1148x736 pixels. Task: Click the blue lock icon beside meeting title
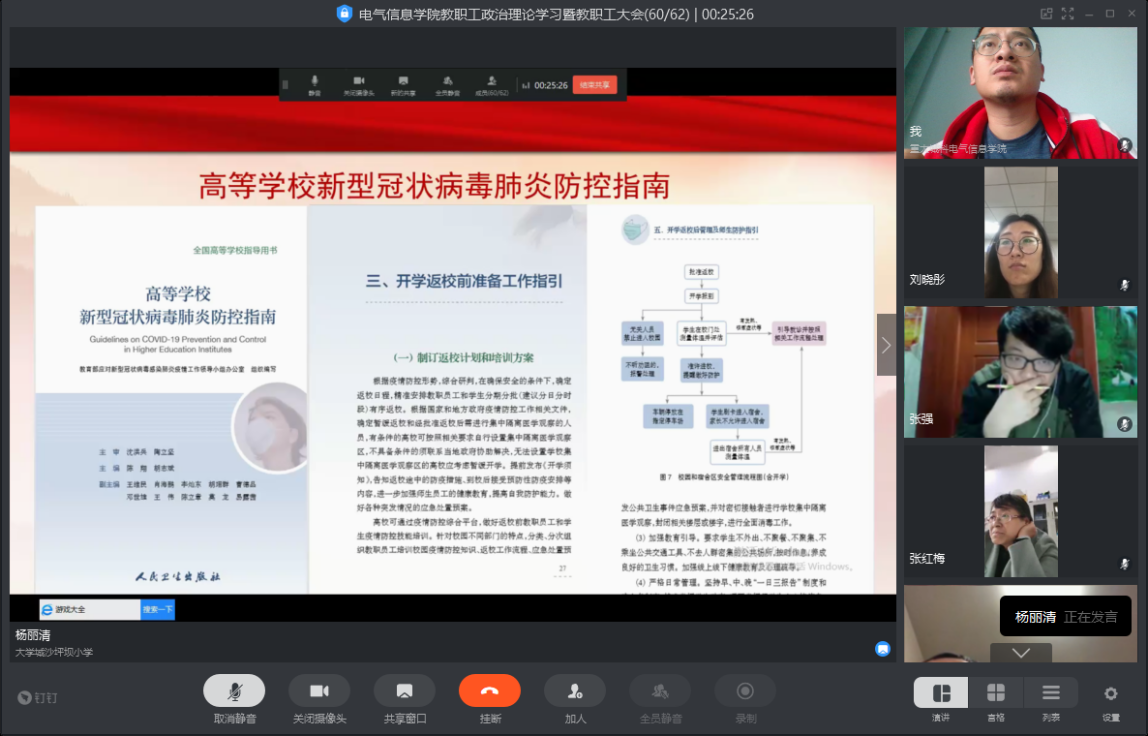pyautogui.click(x=344, y=14)
